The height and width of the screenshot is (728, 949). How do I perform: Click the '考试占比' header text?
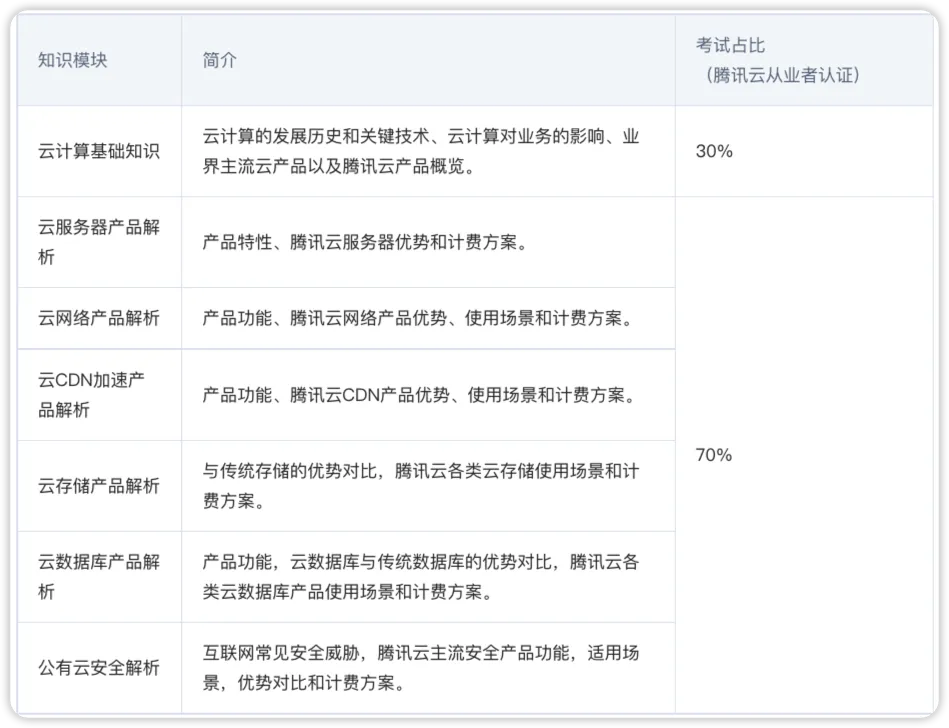pyautogui.click(x=731, y=45)
